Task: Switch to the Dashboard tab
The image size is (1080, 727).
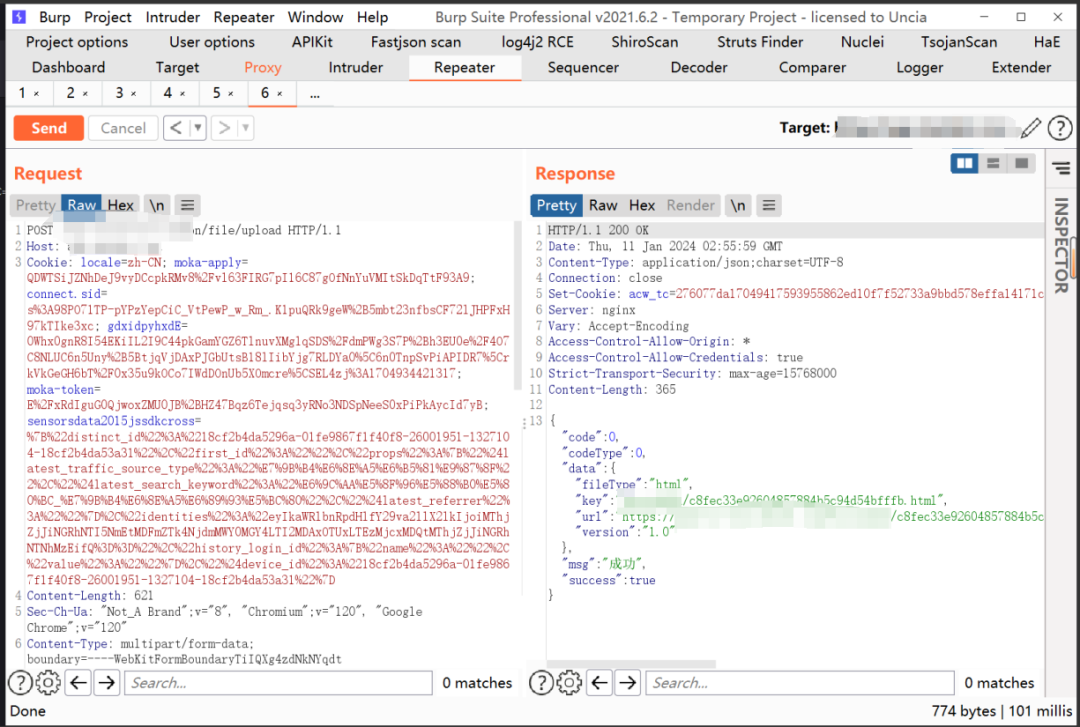Action: pos(68,68)
